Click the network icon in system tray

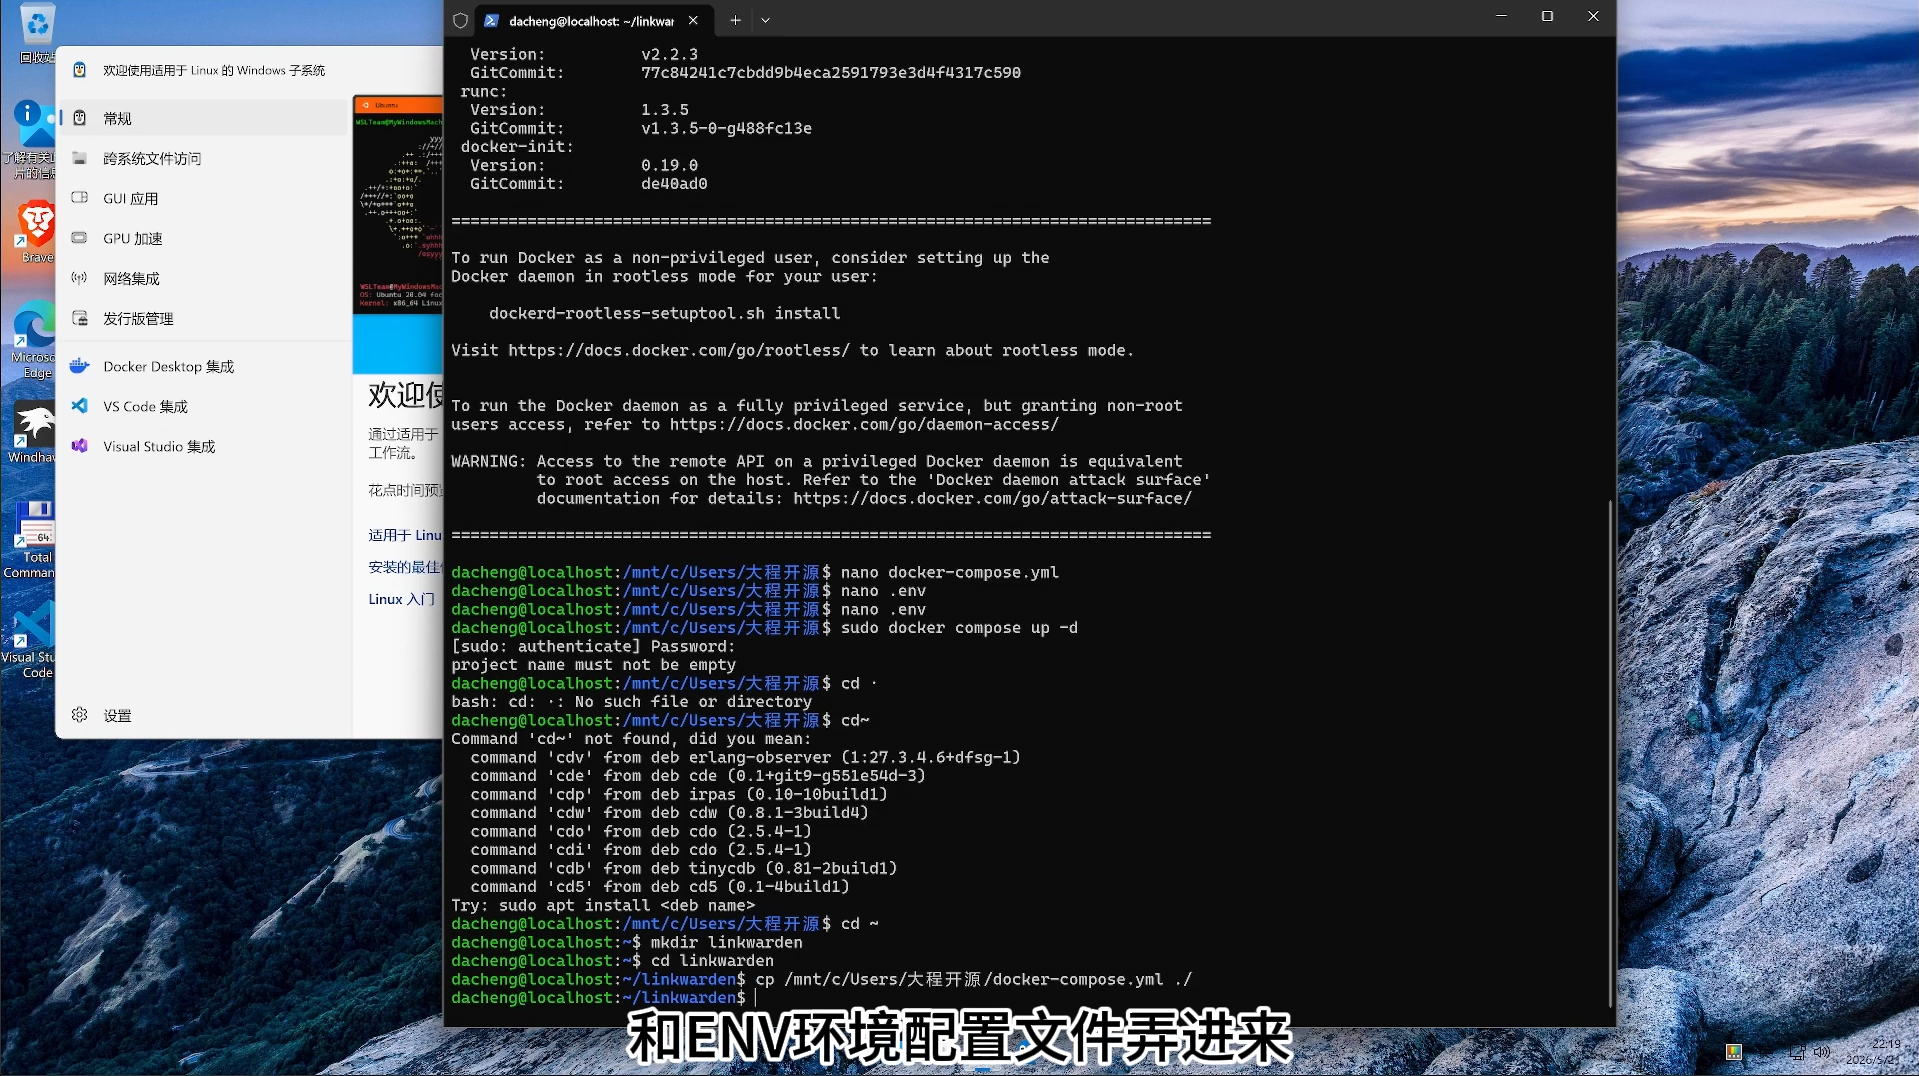[x=1797, y=1052]
